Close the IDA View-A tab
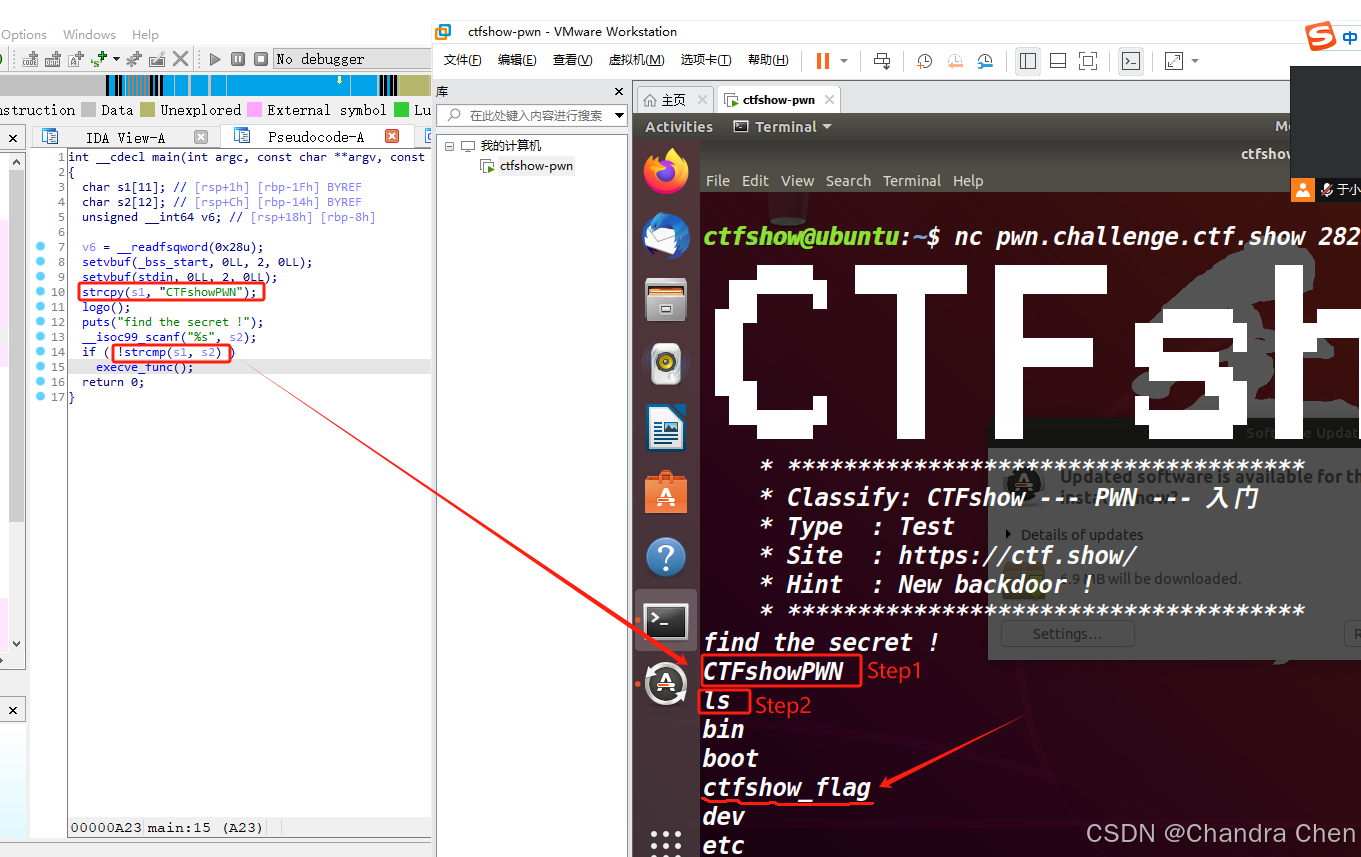This screenshot has height=857, width=1361. coord(201,137)
